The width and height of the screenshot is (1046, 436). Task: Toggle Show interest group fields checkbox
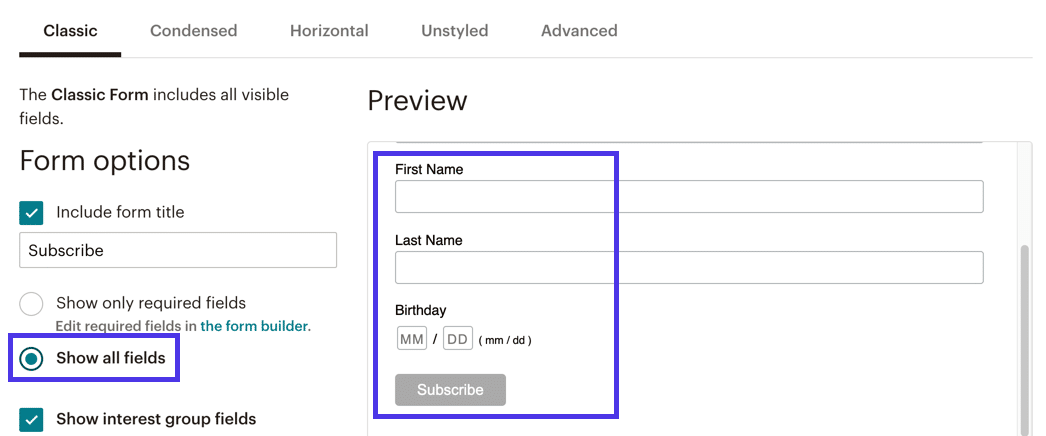32,419
